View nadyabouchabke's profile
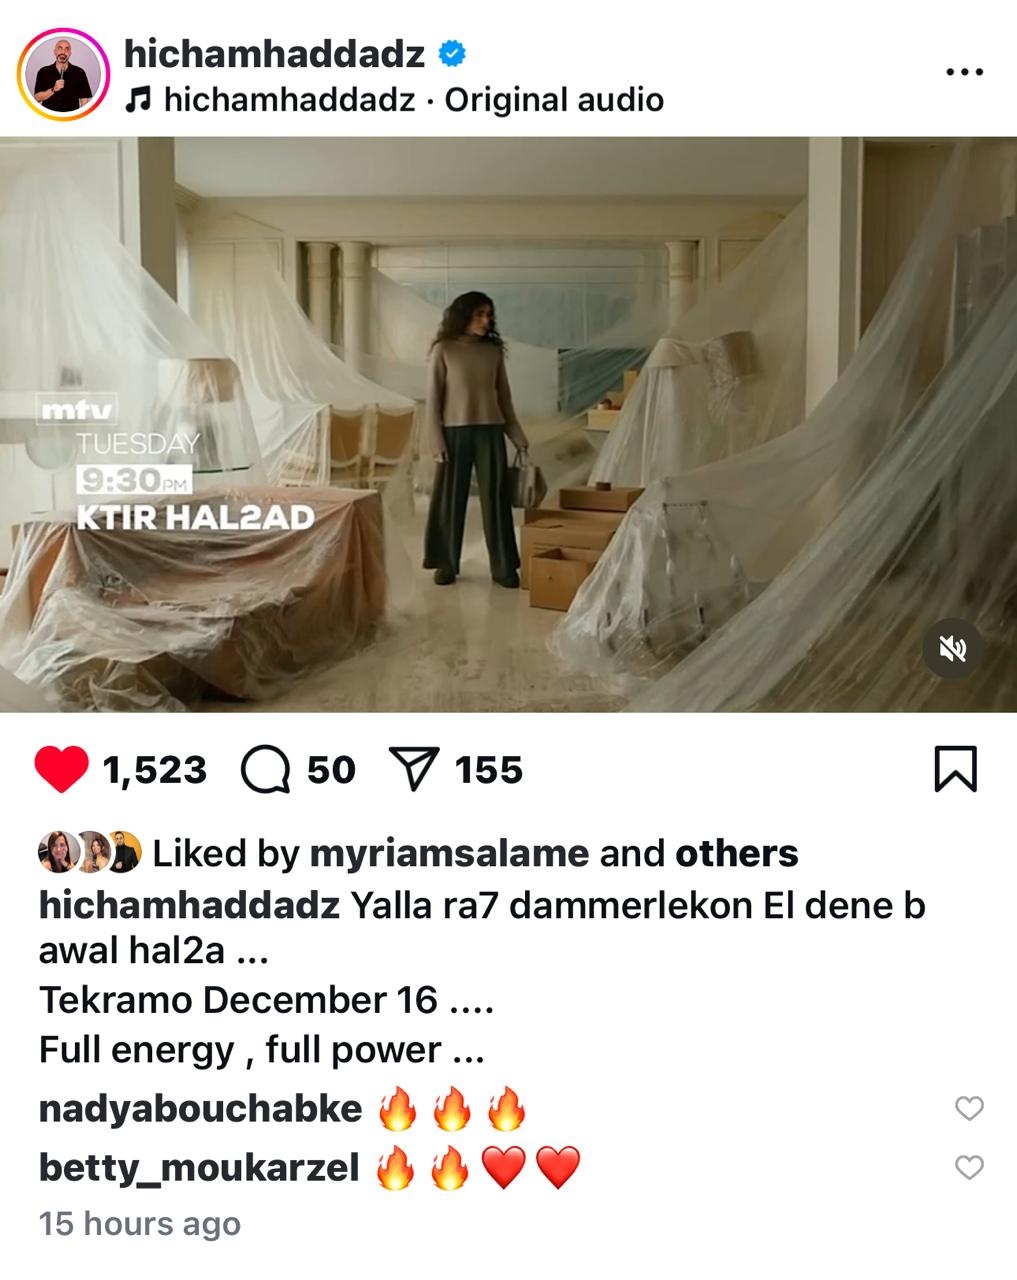This screenshot has width=1017, height=1280. [200, 1108]
